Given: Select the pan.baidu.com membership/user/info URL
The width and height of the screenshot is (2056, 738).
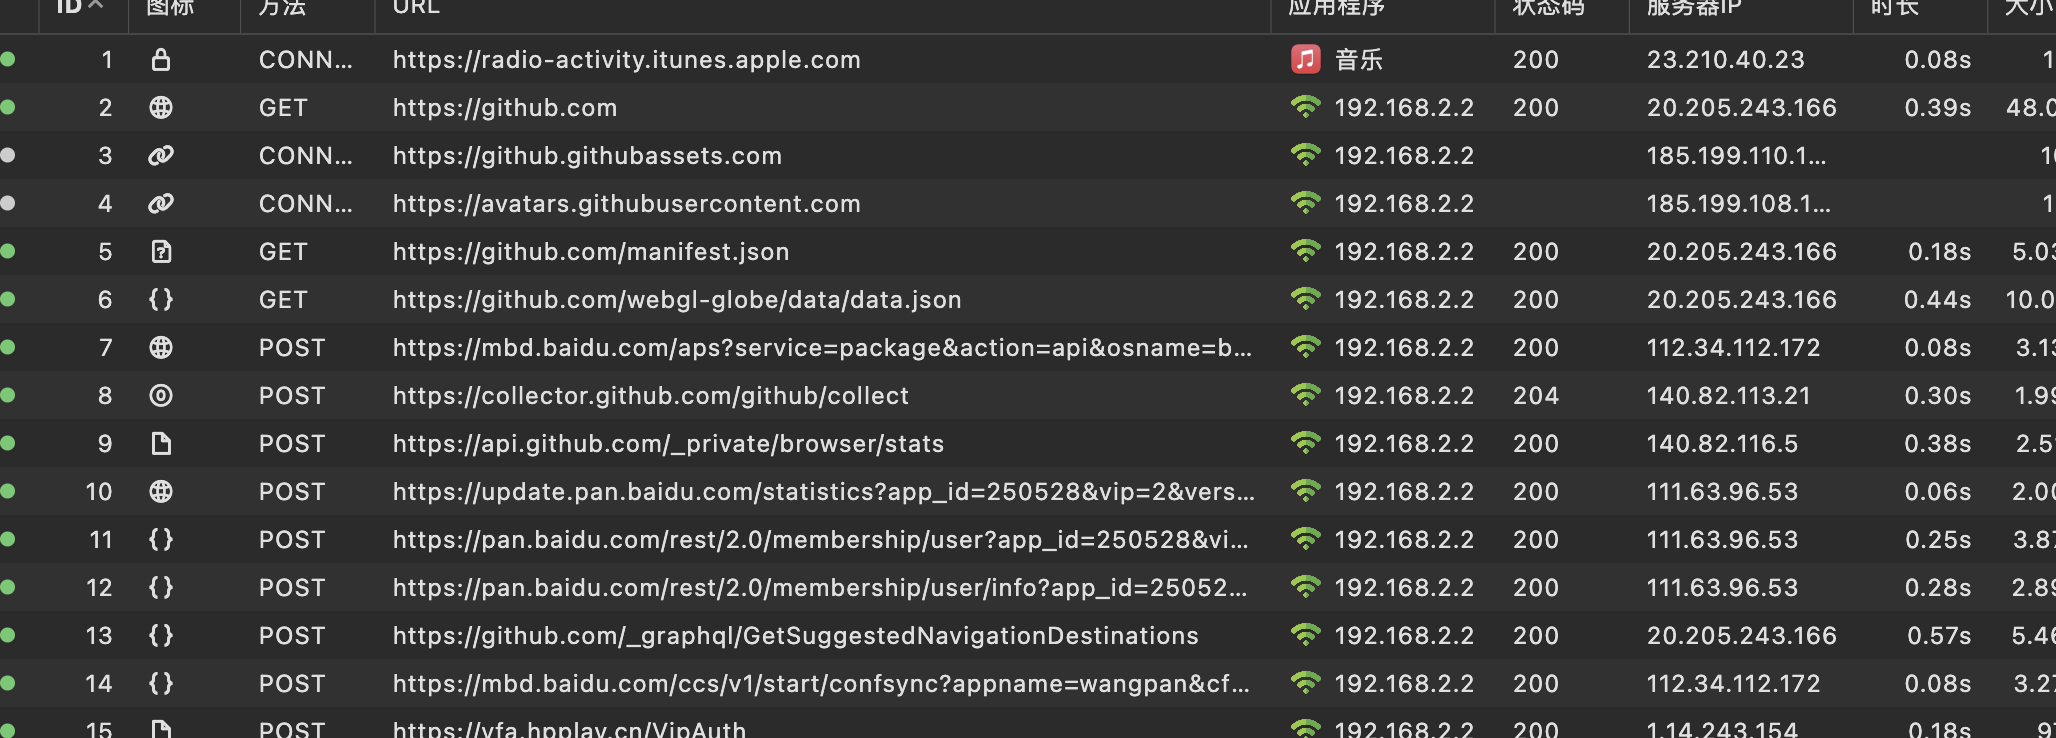Looking at the screenshot, I should pos(820,588).
